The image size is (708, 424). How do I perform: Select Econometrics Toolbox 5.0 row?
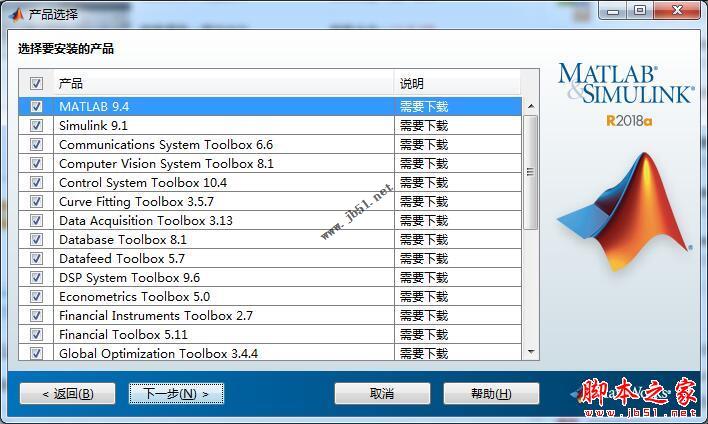click(270, 296)
